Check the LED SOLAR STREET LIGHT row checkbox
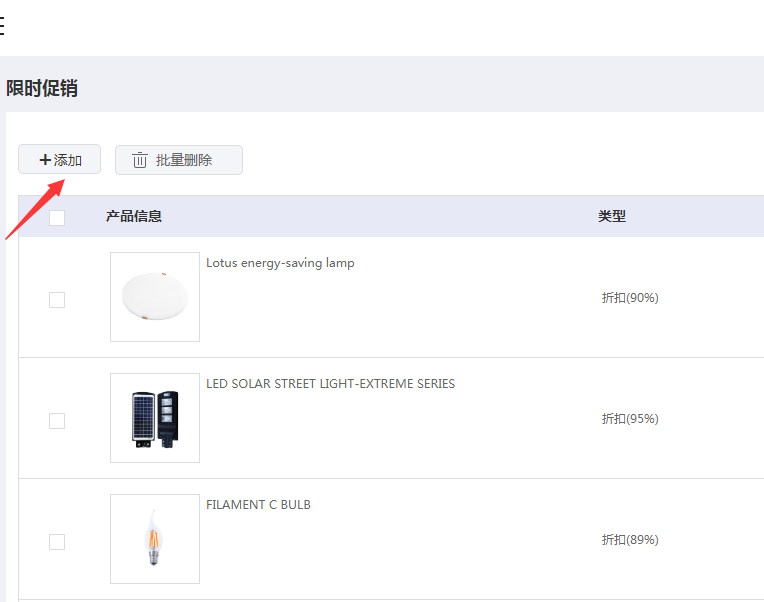 pyautogui.click(x=57, y=421)
